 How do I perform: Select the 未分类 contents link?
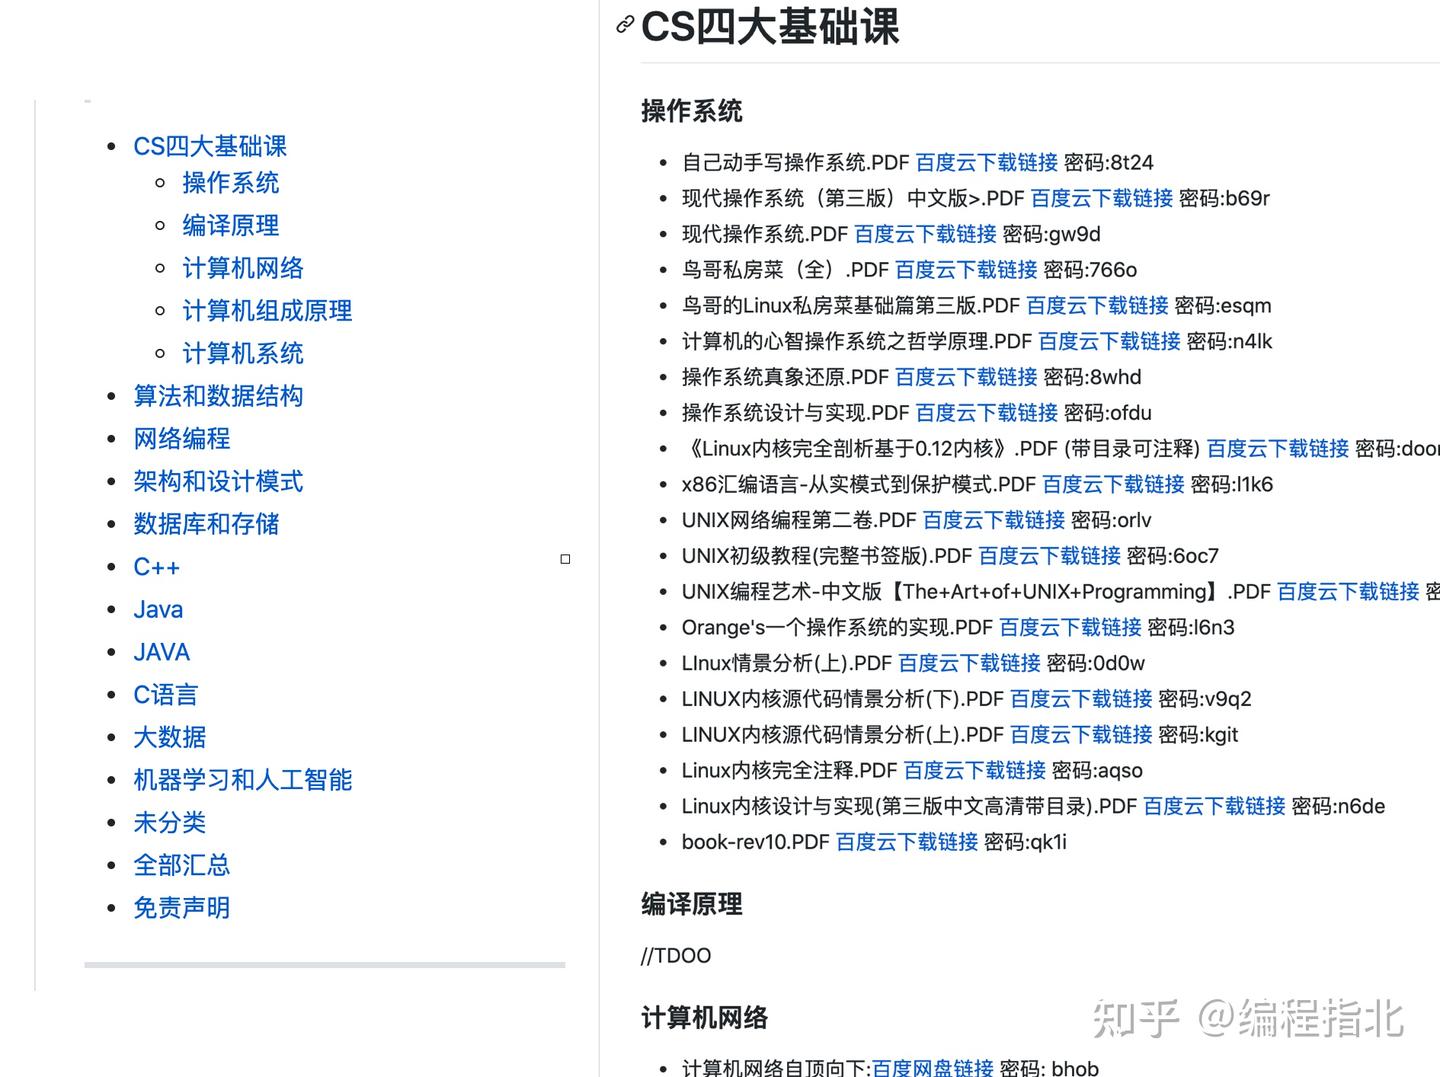170,823
